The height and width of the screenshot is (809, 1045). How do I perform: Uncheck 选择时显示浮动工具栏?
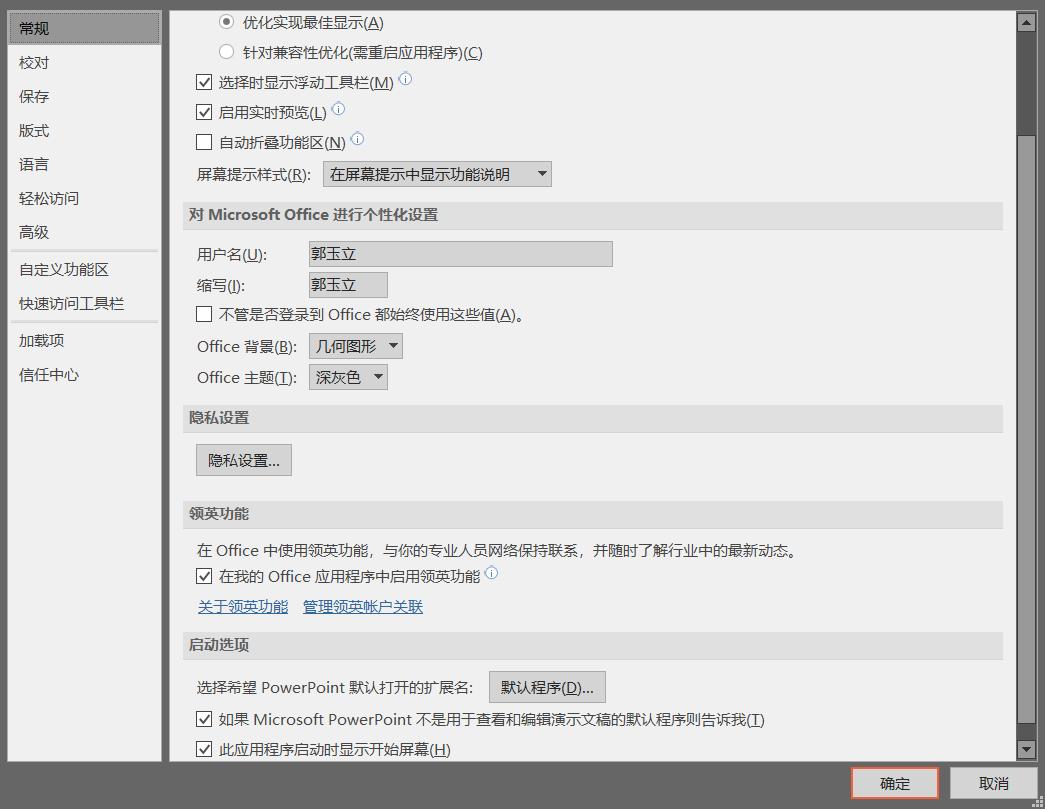click(x=204, y=82)
